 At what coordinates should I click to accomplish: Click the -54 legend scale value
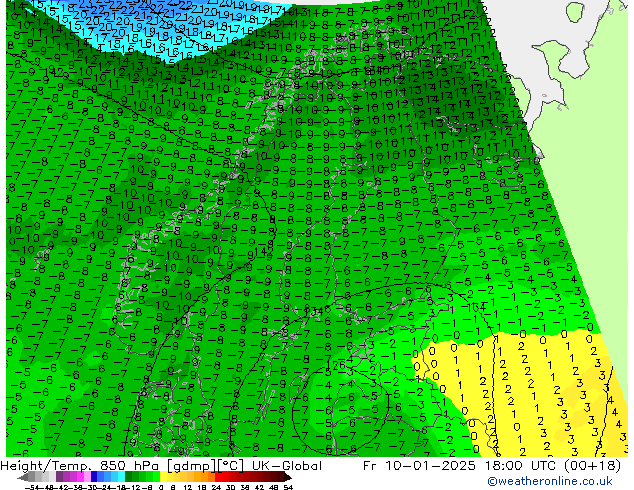(32, 488)
